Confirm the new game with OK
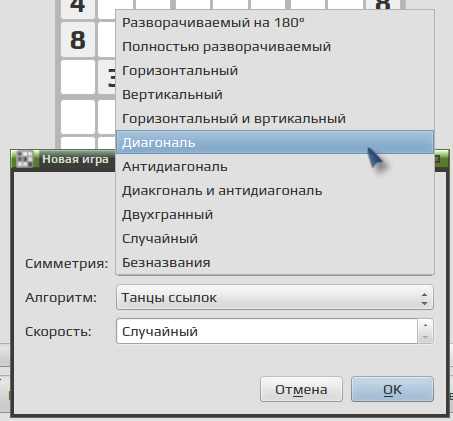 (x=392, y=389)
